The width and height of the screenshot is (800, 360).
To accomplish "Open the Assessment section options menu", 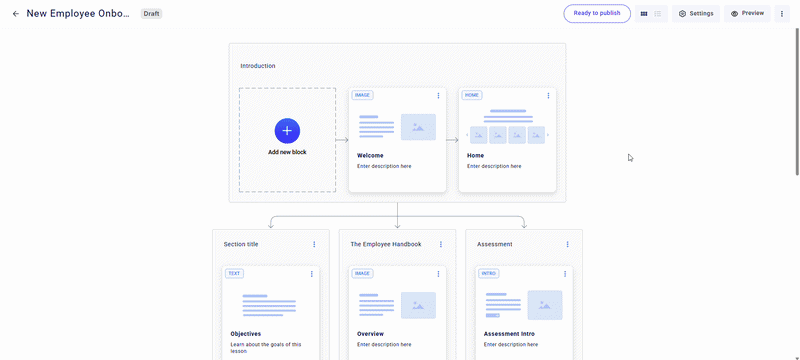I will coord(567,244).
